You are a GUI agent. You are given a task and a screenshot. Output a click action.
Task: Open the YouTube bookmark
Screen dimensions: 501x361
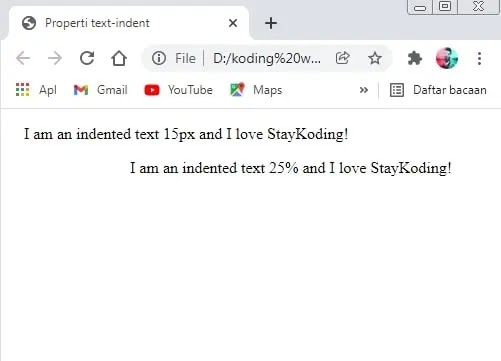[179, 90]
